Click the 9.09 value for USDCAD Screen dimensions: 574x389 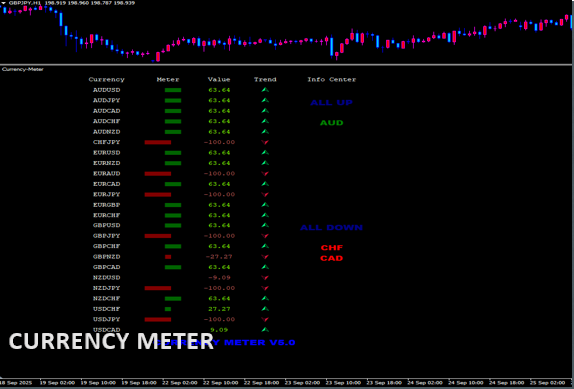(x=219, y=330)
